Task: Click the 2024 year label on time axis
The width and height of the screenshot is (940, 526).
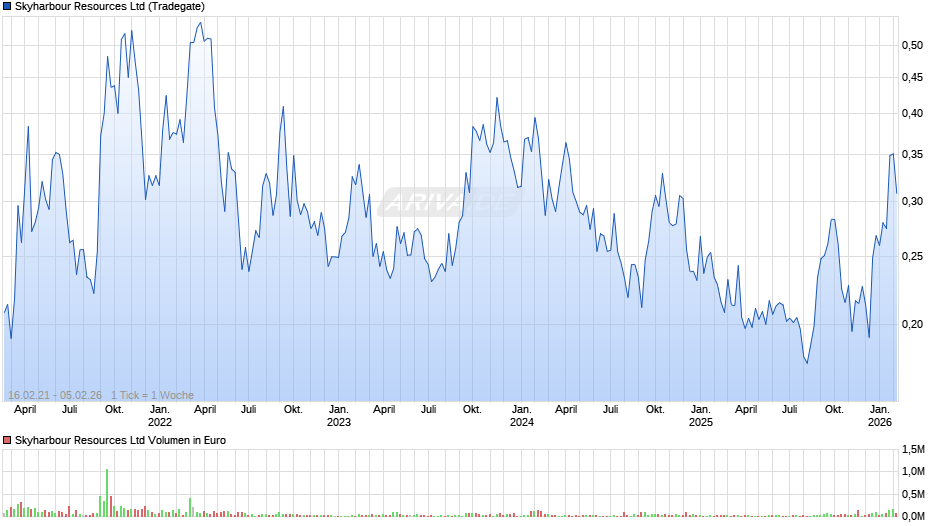Action: pos(522,422)
